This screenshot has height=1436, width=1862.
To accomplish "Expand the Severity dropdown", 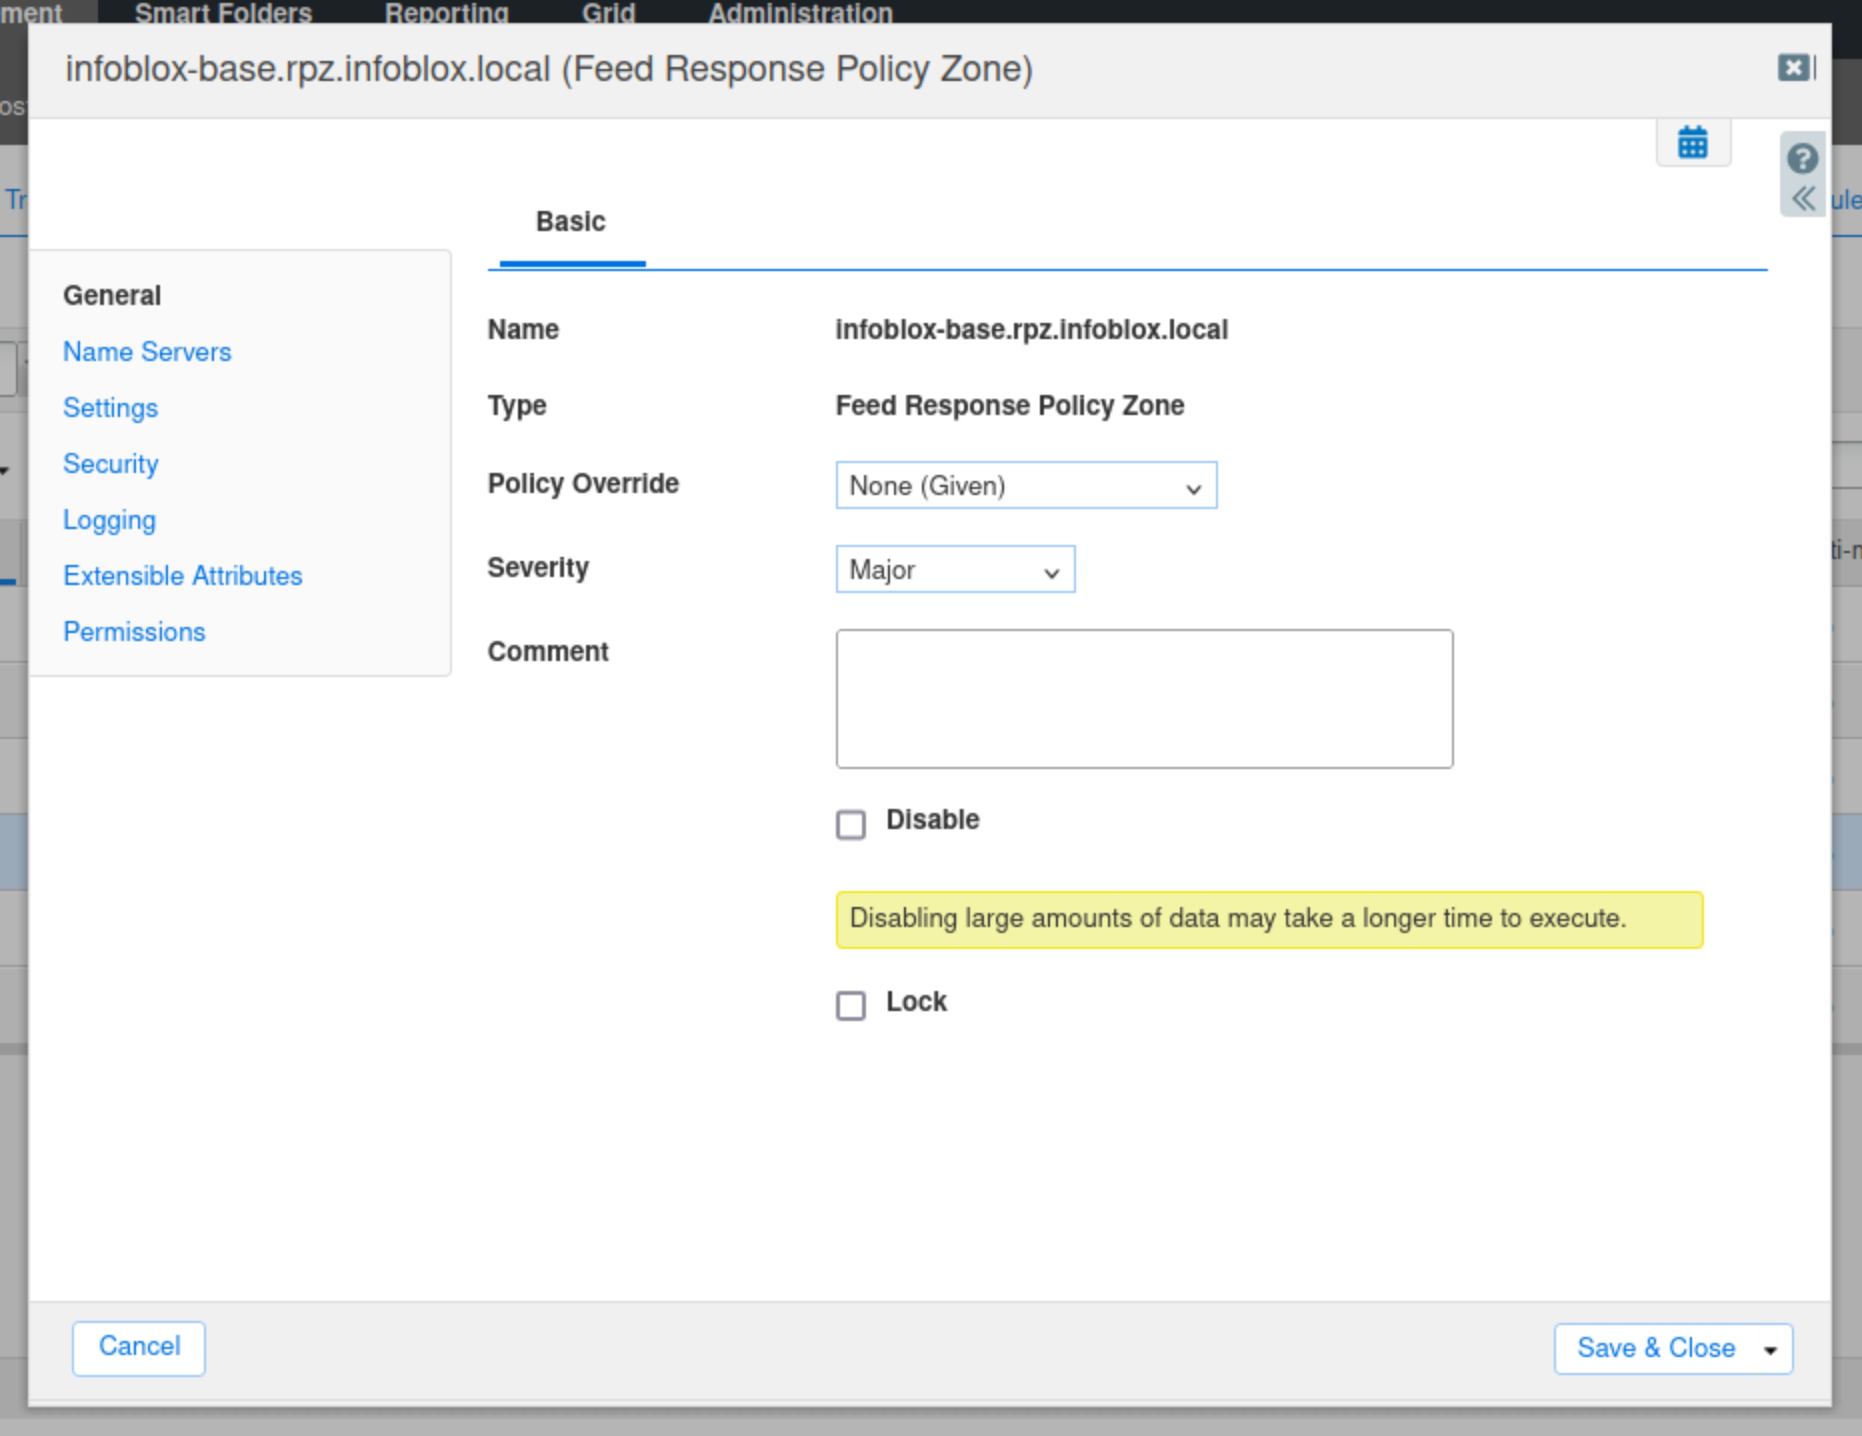I will tap(955, 570).
